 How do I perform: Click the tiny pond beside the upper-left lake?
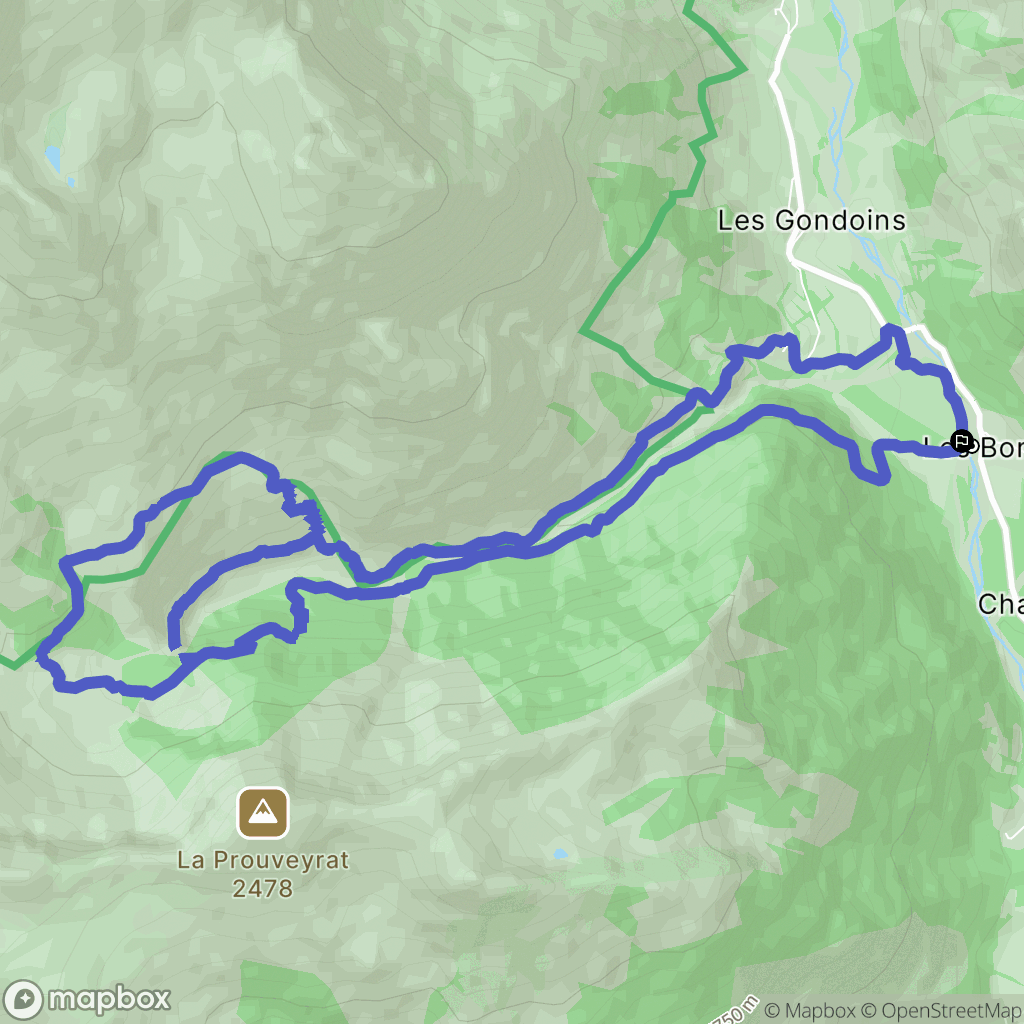coord(71,182)
